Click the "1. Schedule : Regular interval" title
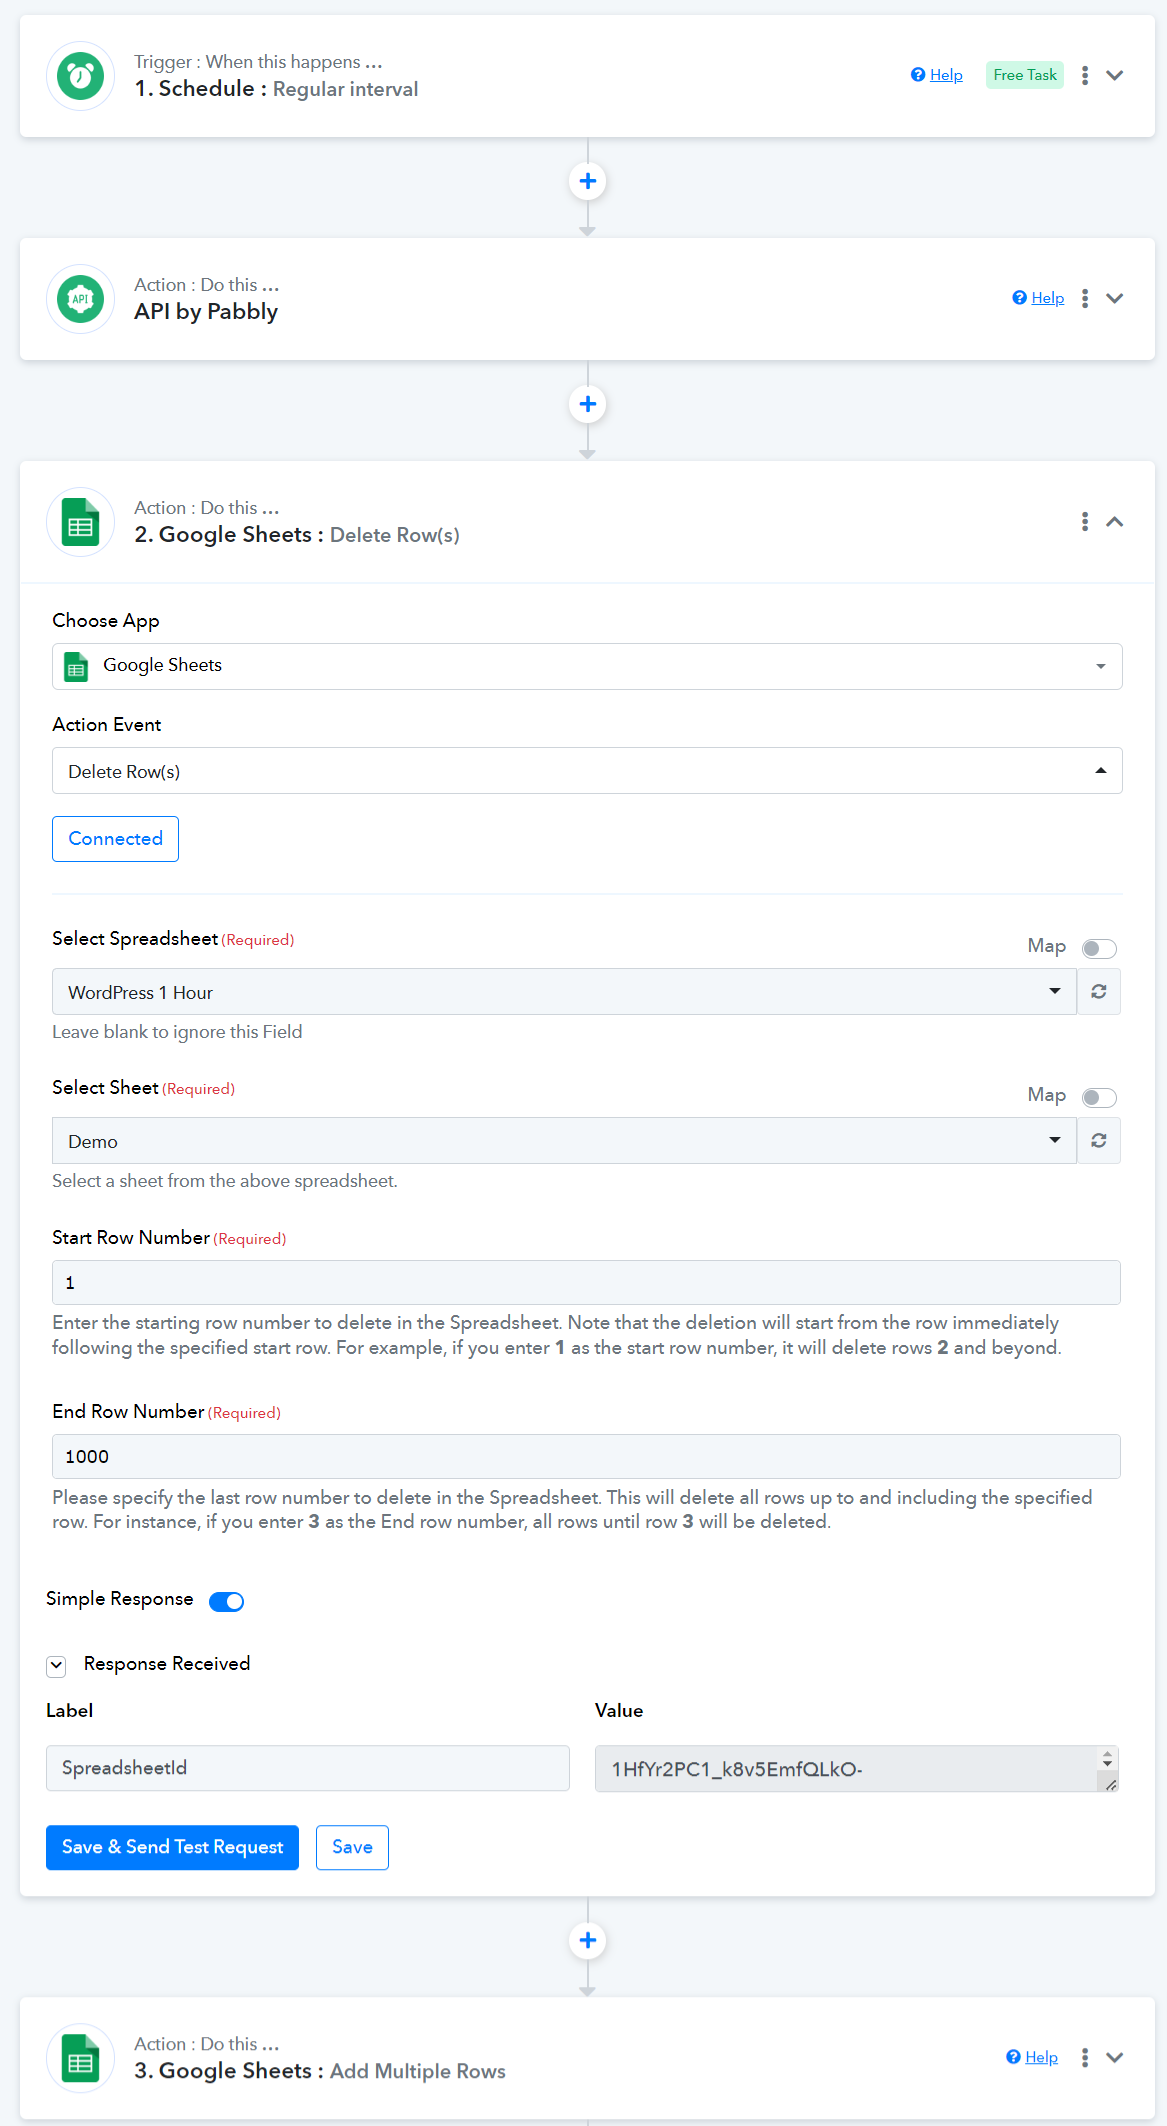 pyautogui.click(x=276, y=89)
